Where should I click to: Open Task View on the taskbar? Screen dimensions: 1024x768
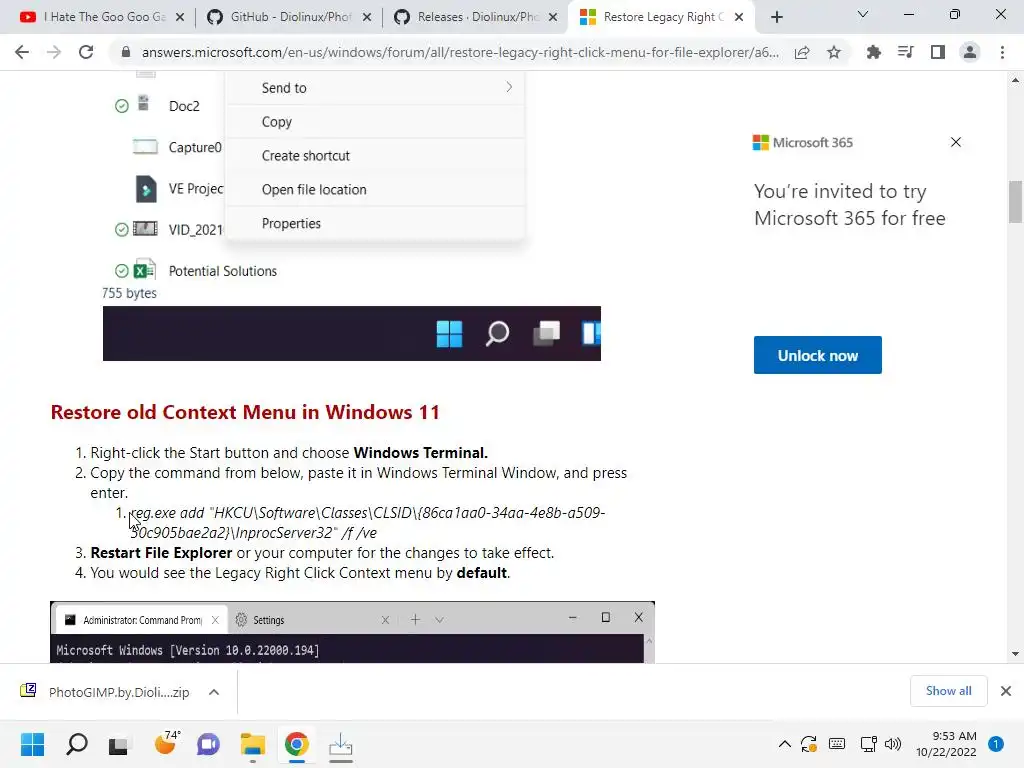click(119, 744)
